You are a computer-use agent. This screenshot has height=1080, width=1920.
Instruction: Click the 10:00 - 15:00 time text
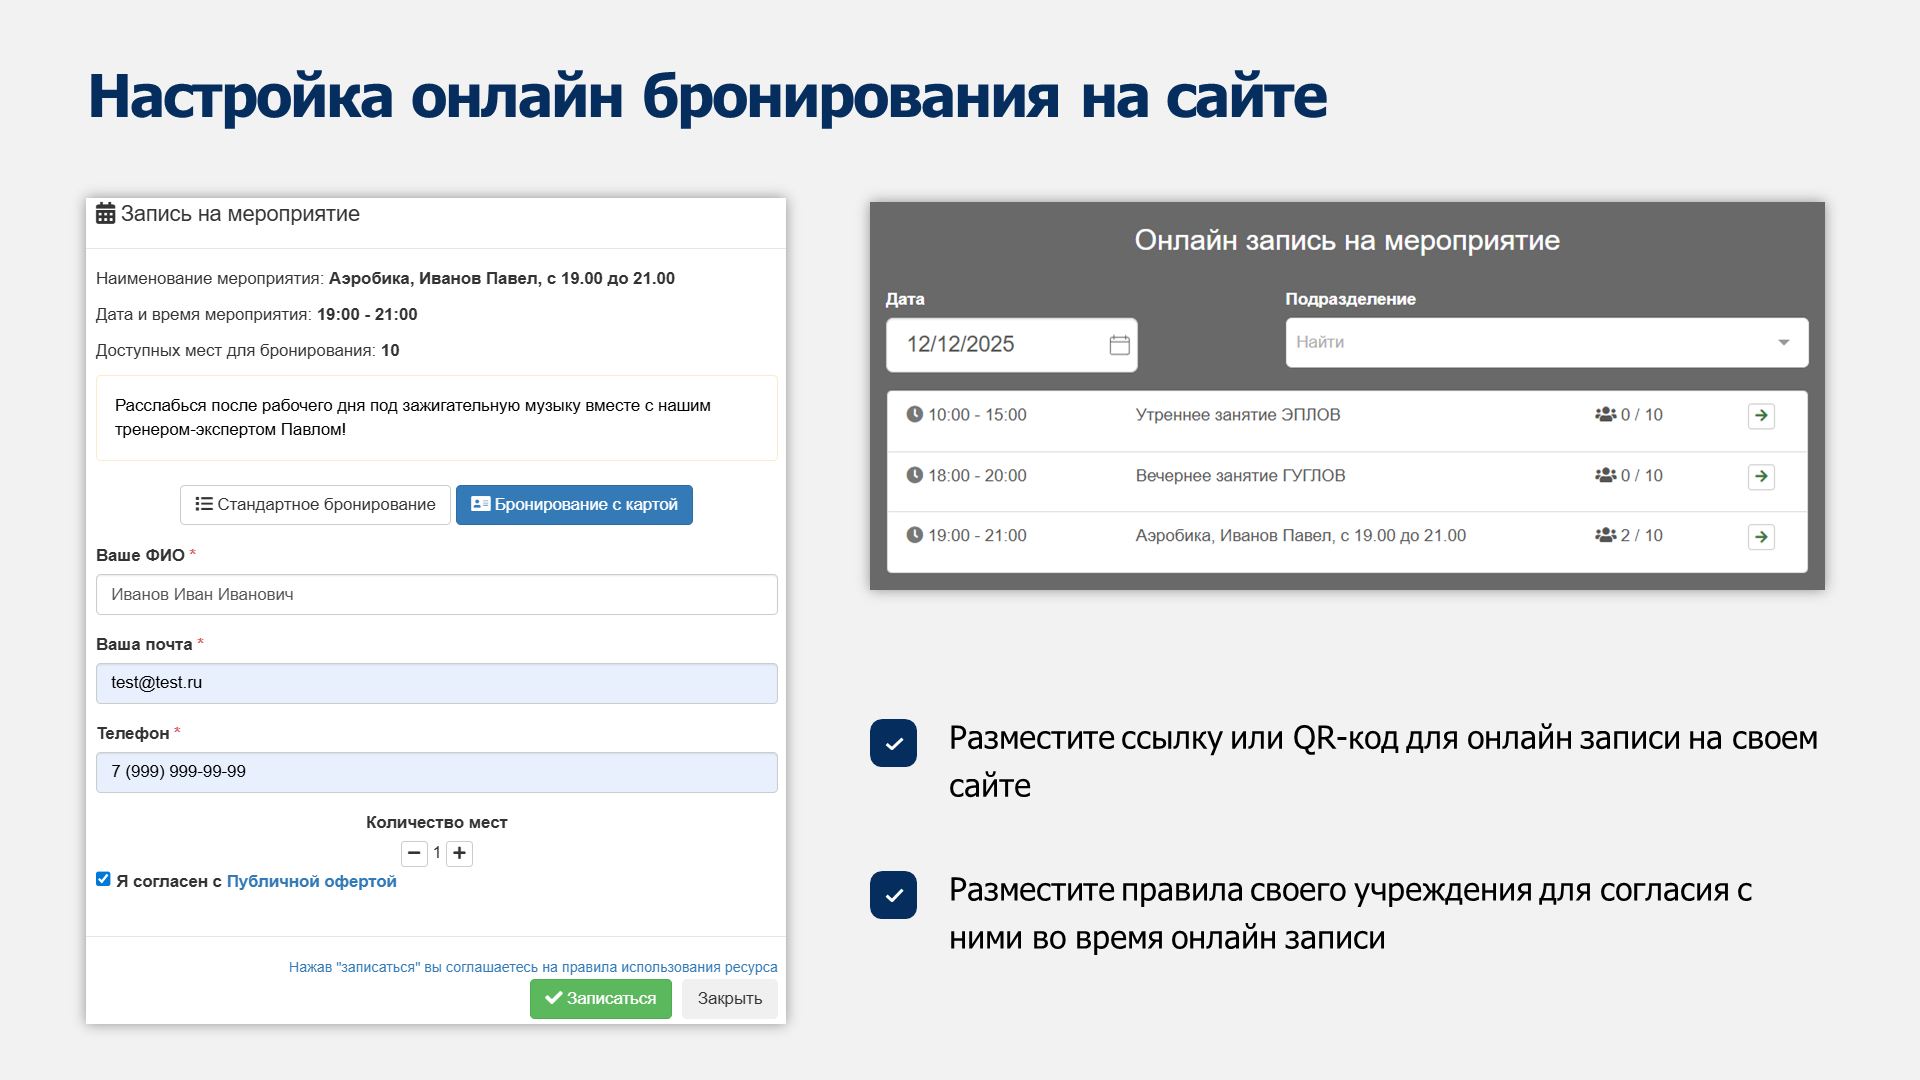click(x=977, y=415)
